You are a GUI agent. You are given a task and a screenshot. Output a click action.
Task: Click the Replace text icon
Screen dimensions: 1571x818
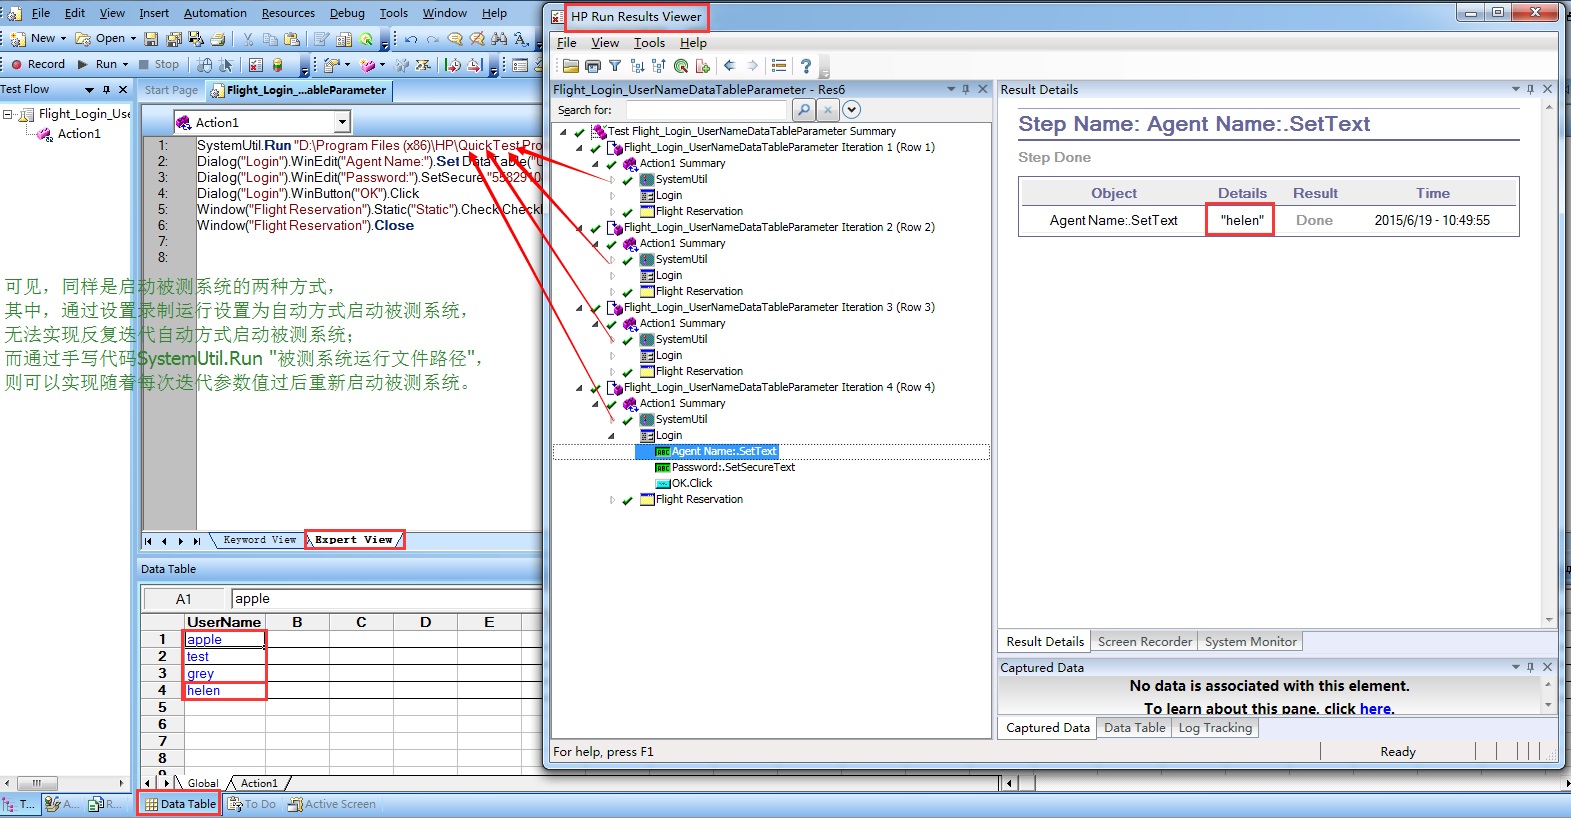pyautogui.click(x=521, y=39)
